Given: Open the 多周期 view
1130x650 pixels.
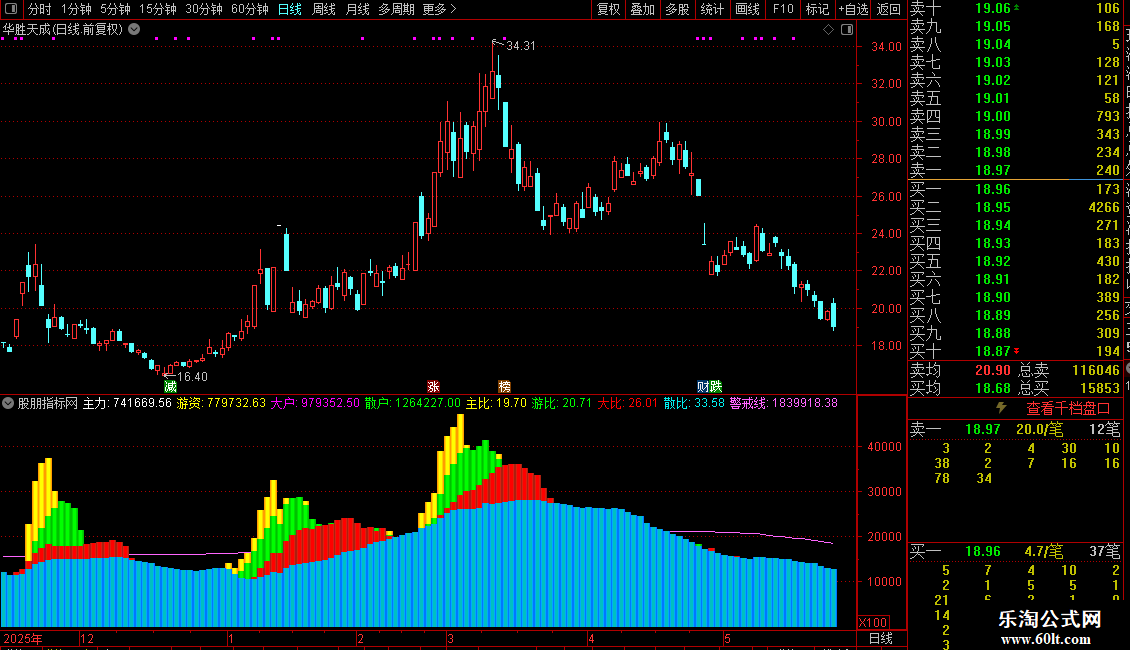Looking at the screenshot, I should [x=396, y=9].
